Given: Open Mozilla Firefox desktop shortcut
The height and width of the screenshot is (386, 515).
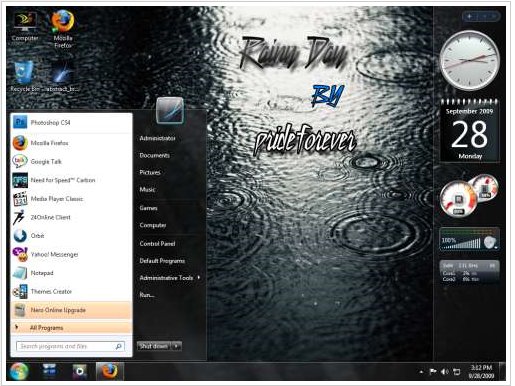Looking at the screenshot, I should point(63,29).
